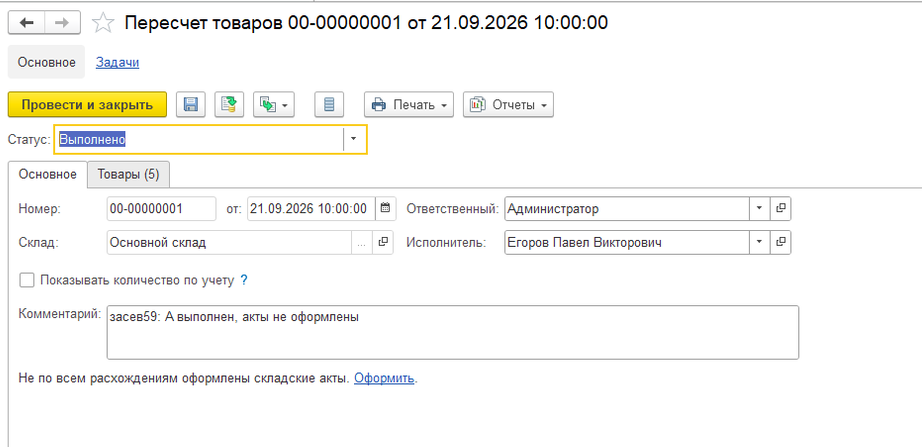922x447 pixels.
Task: Click the Номер input field
Action: tap(162, 208)
